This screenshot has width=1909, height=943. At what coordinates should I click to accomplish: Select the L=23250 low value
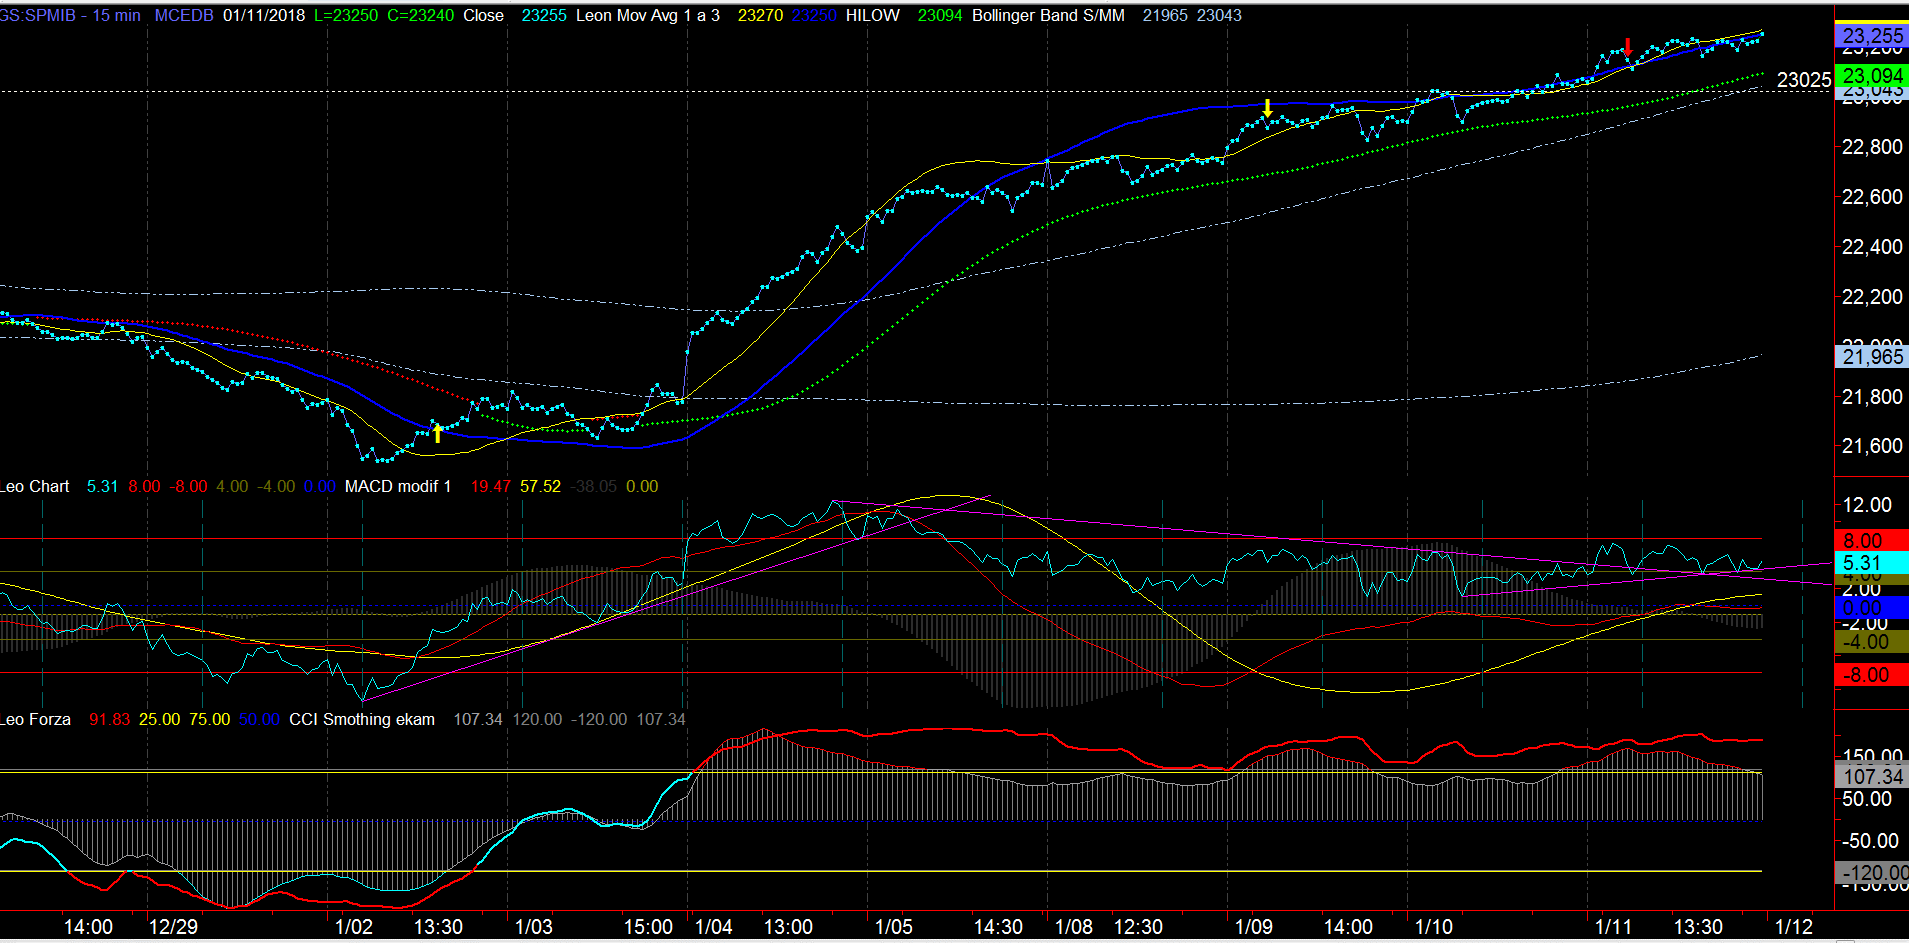click(346, 16)
